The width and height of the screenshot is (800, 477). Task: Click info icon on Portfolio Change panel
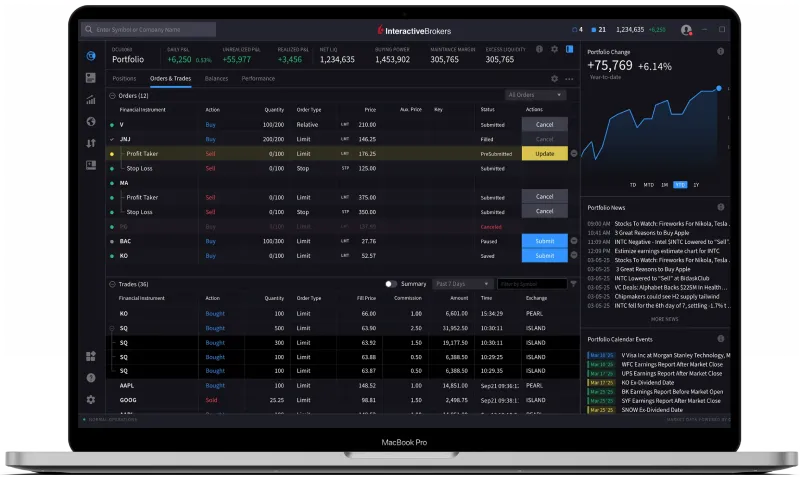tap(720, 52)
